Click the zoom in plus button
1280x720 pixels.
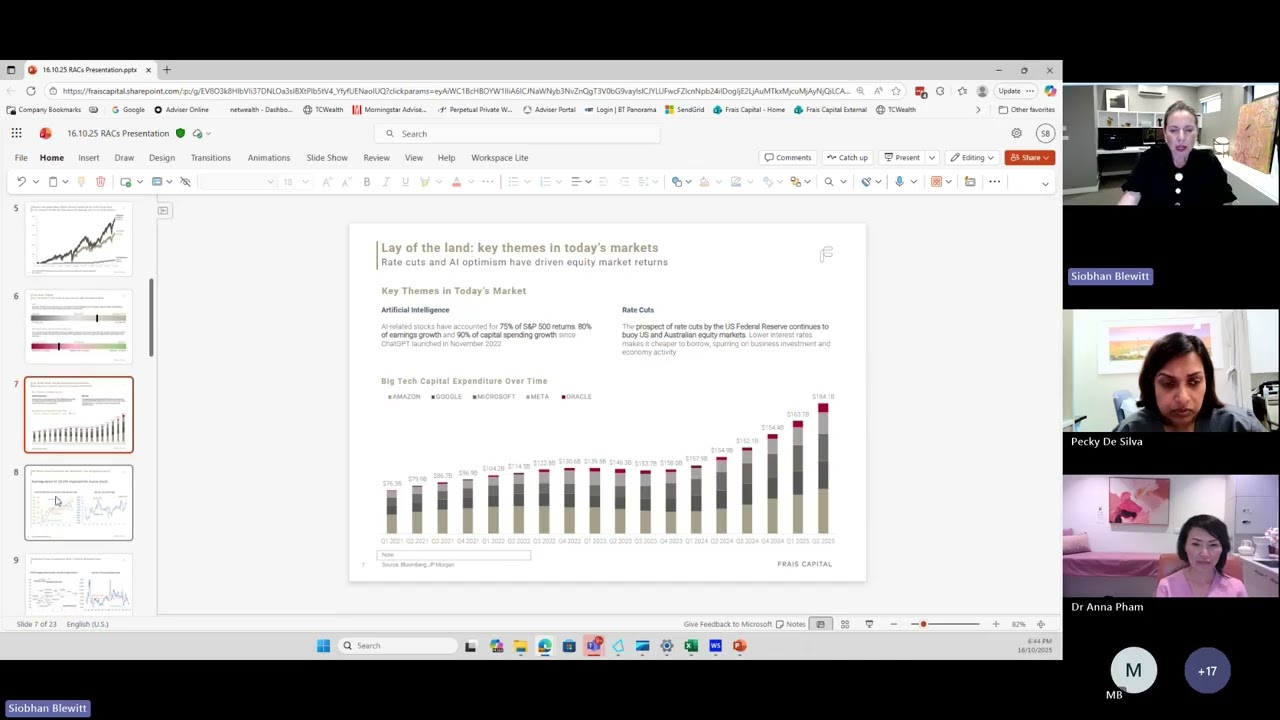click(995, 624)
